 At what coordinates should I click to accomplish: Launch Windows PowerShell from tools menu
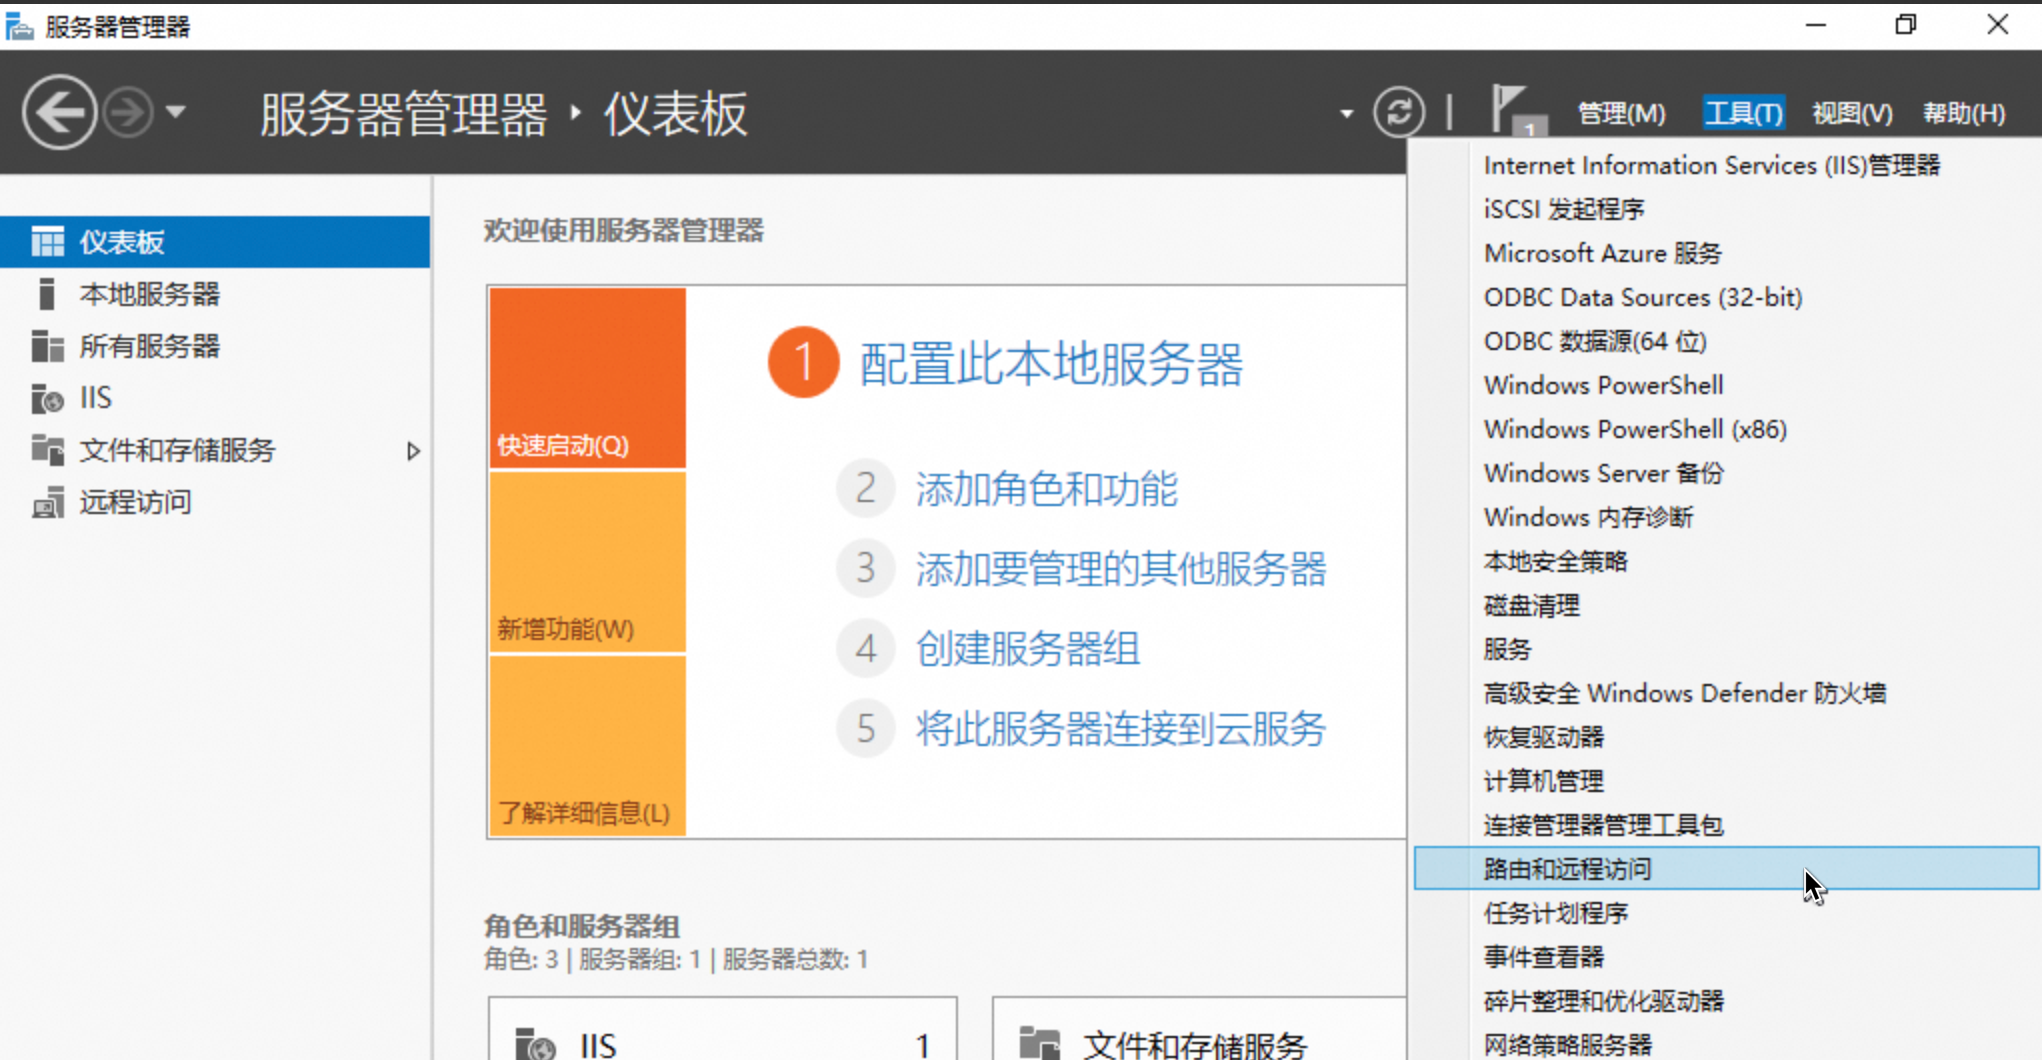1726,385
